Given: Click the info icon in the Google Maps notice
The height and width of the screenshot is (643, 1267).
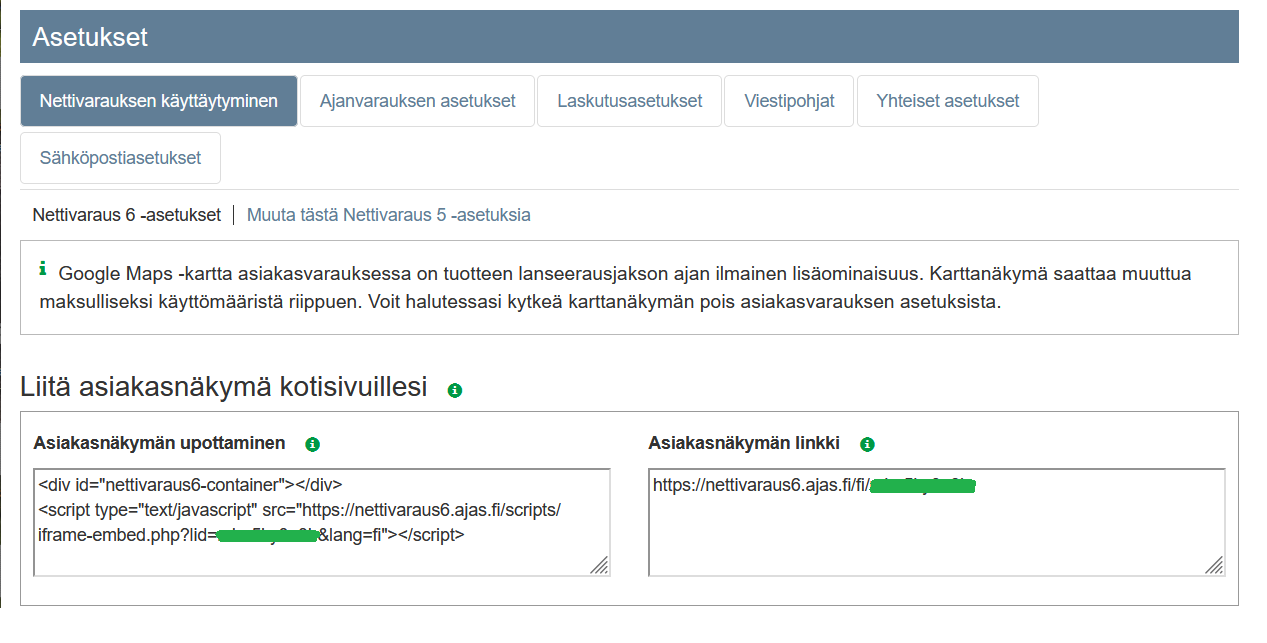Looking at the screenshot, I should click(x=43, y=268).
